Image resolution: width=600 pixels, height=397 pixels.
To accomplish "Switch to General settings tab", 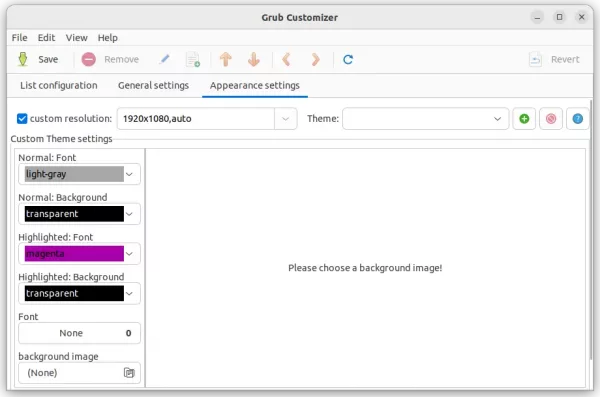I will pyautogui.click(x=153, y=85).
